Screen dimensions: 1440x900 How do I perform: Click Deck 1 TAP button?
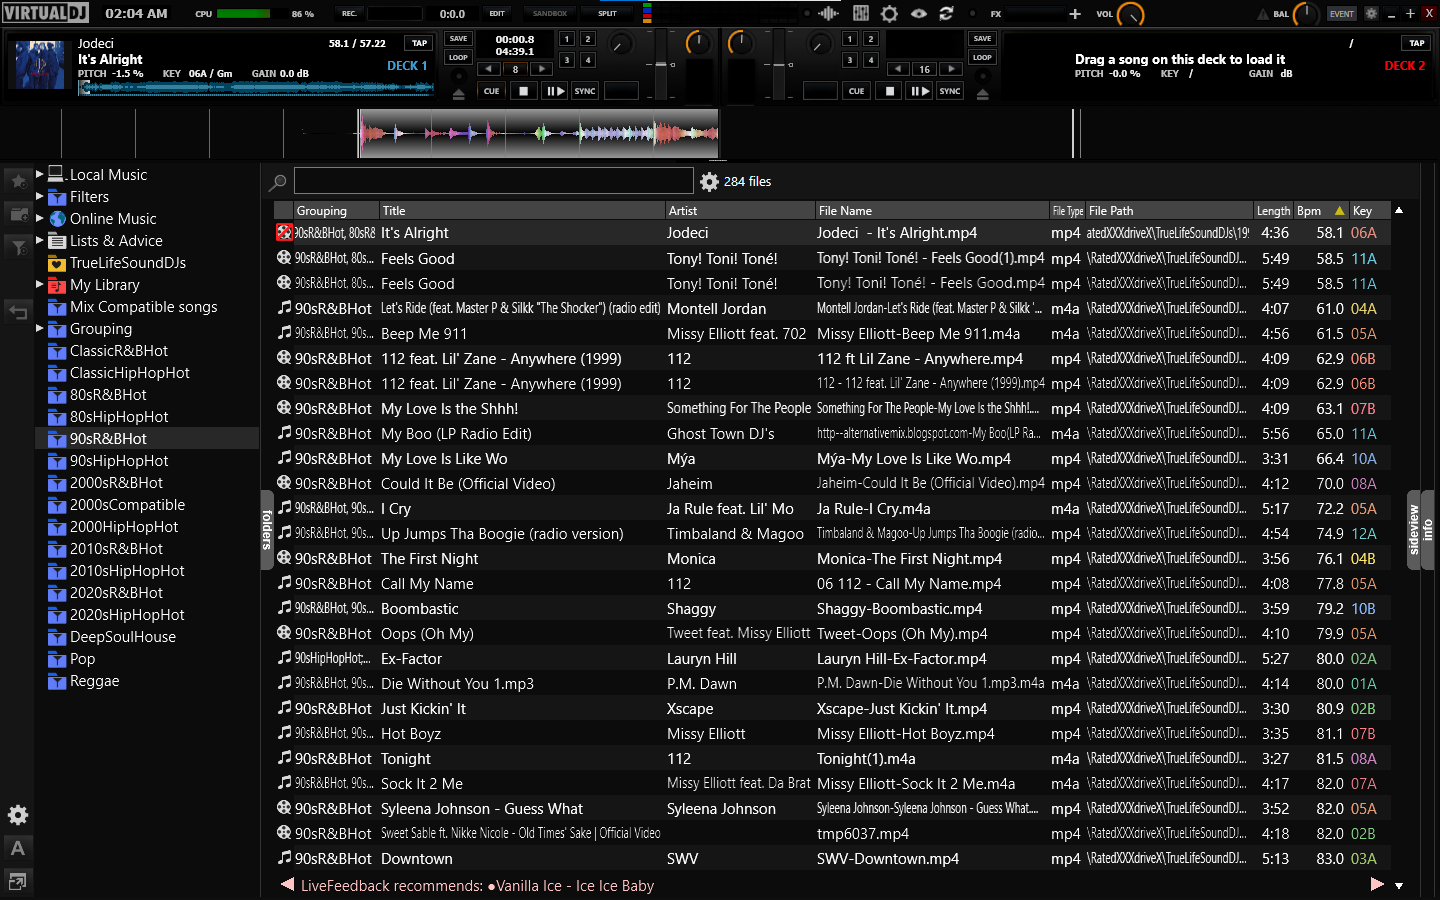[x=419, y=43]
